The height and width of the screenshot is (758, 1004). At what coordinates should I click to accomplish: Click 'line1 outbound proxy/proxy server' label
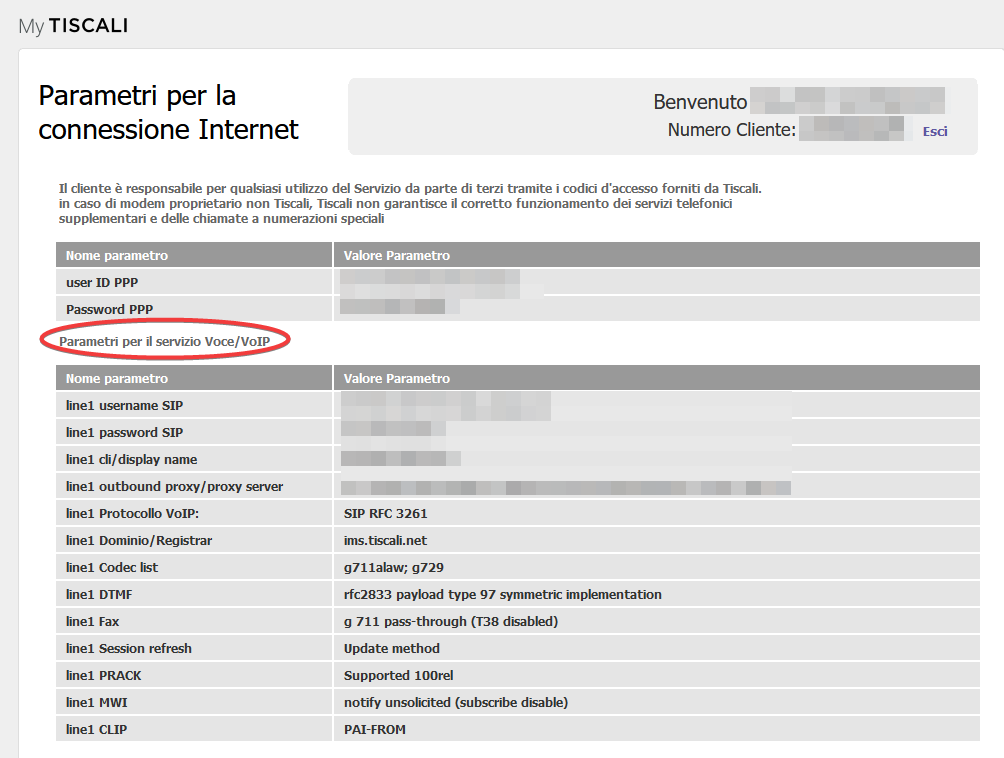174,486
